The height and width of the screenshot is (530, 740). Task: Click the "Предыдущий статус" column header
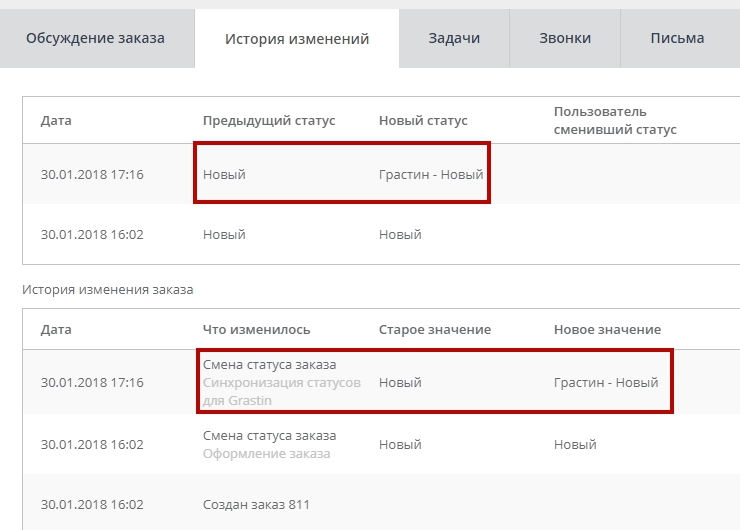(269, 121)
